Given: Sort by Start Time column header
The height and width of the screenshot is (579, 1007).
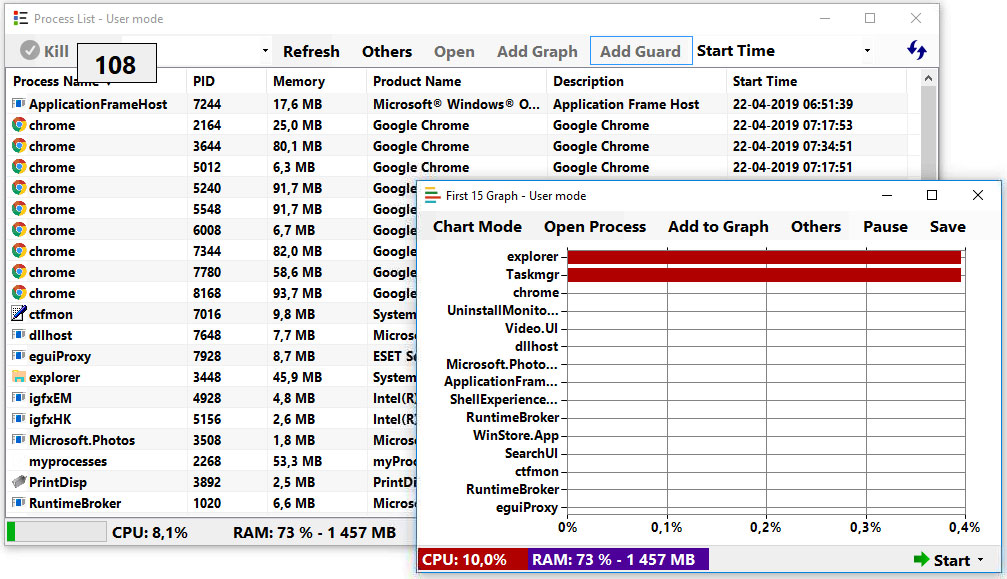Looking at the screenshot, I should [764, 82].
